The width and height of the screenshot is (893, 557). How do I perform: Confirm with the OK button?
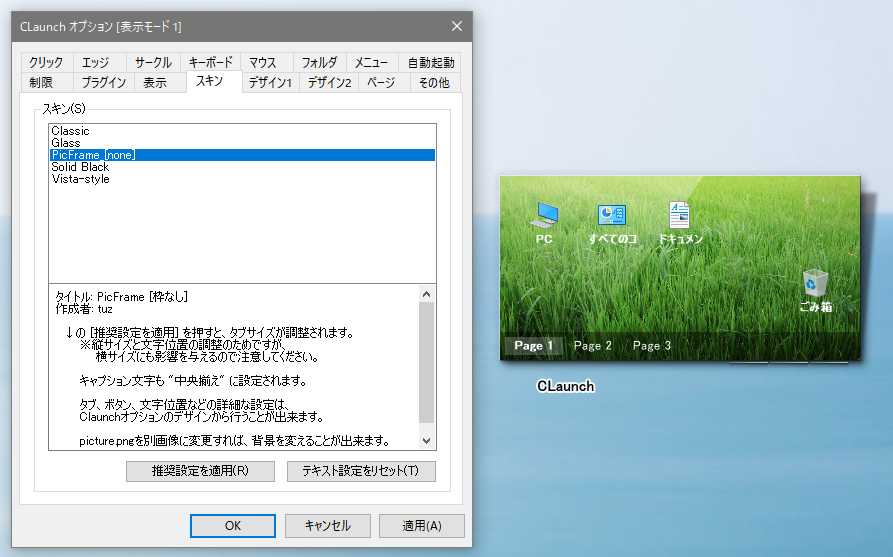tap(232, 526)
